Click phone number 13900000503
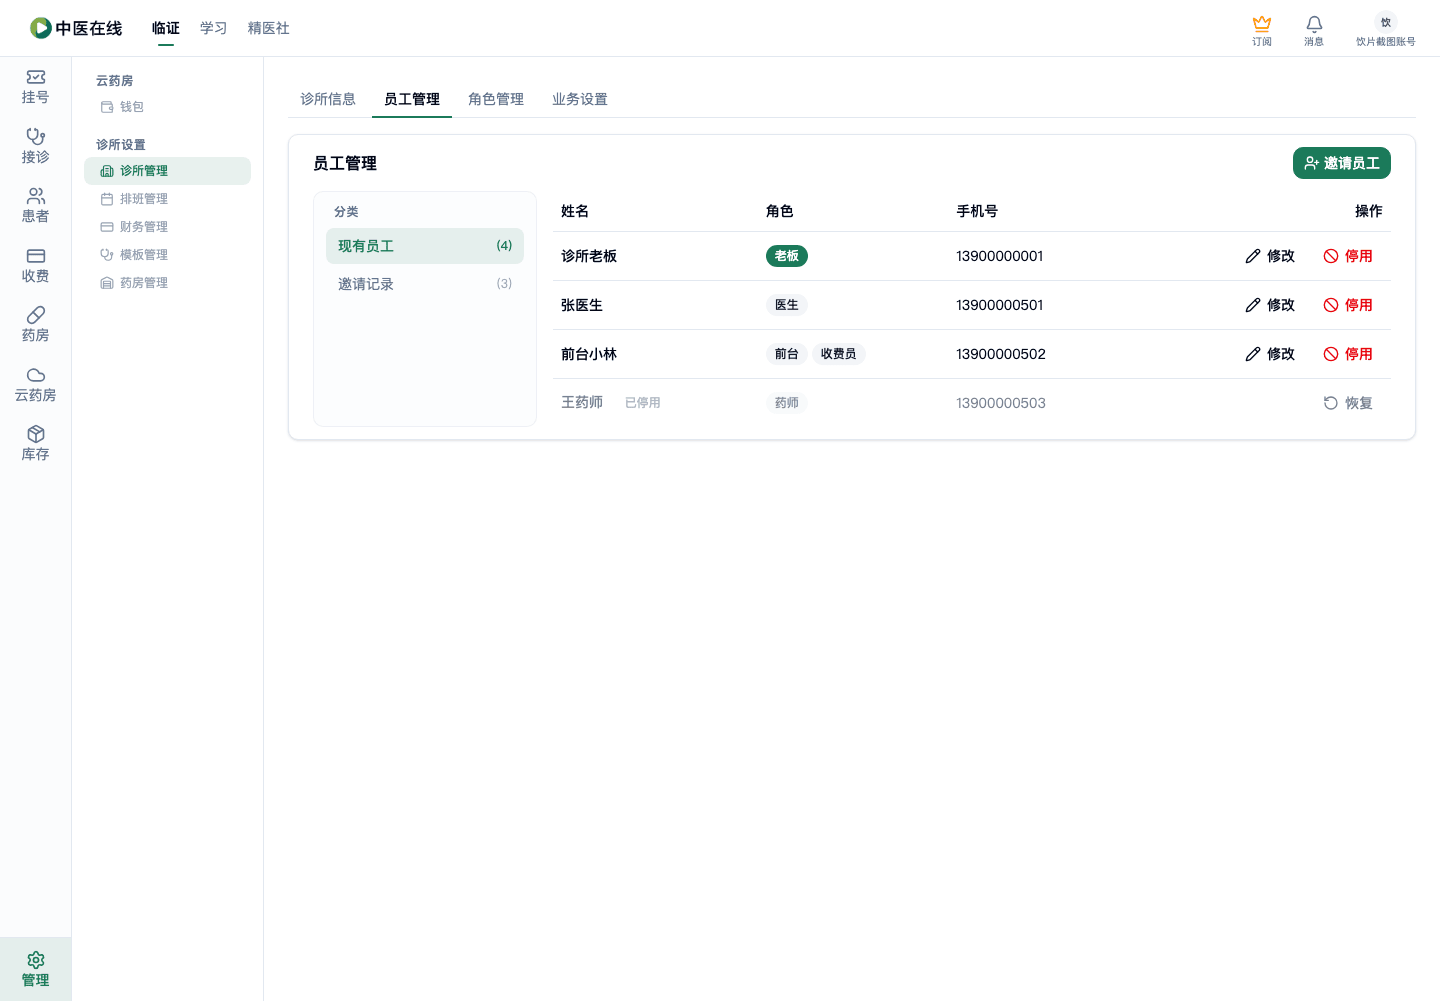This screenshot has width=1440, height=1001. click(x=1001, y=403)
